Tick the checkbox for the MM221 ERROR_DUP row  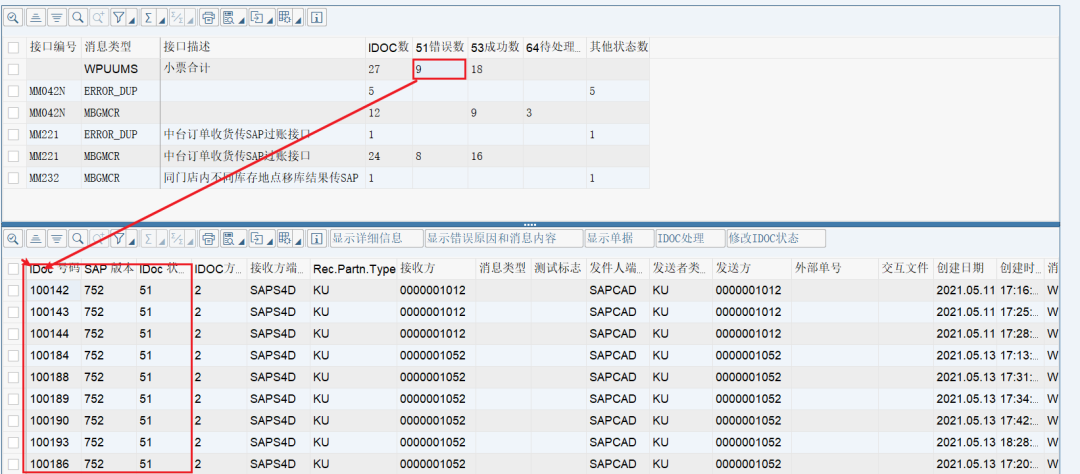point(14,134)
